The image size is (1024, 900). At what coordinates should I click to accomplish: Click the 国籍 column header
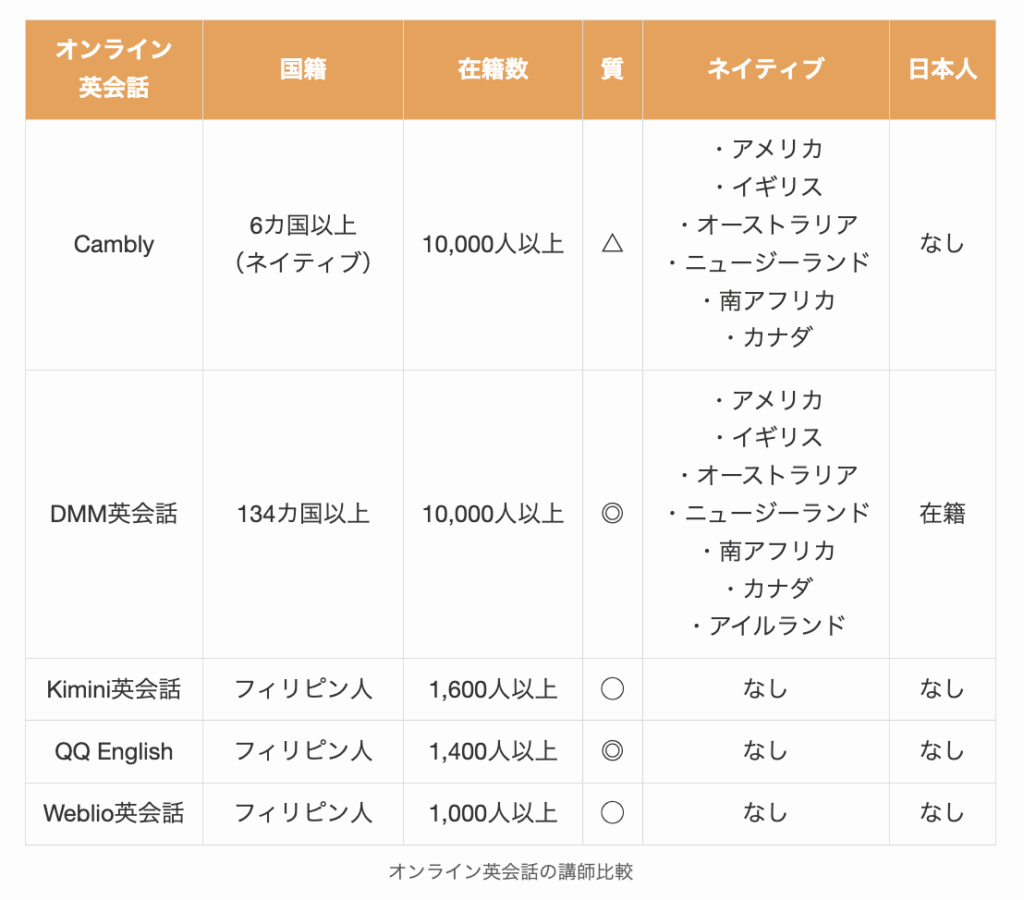coord(303,69)
